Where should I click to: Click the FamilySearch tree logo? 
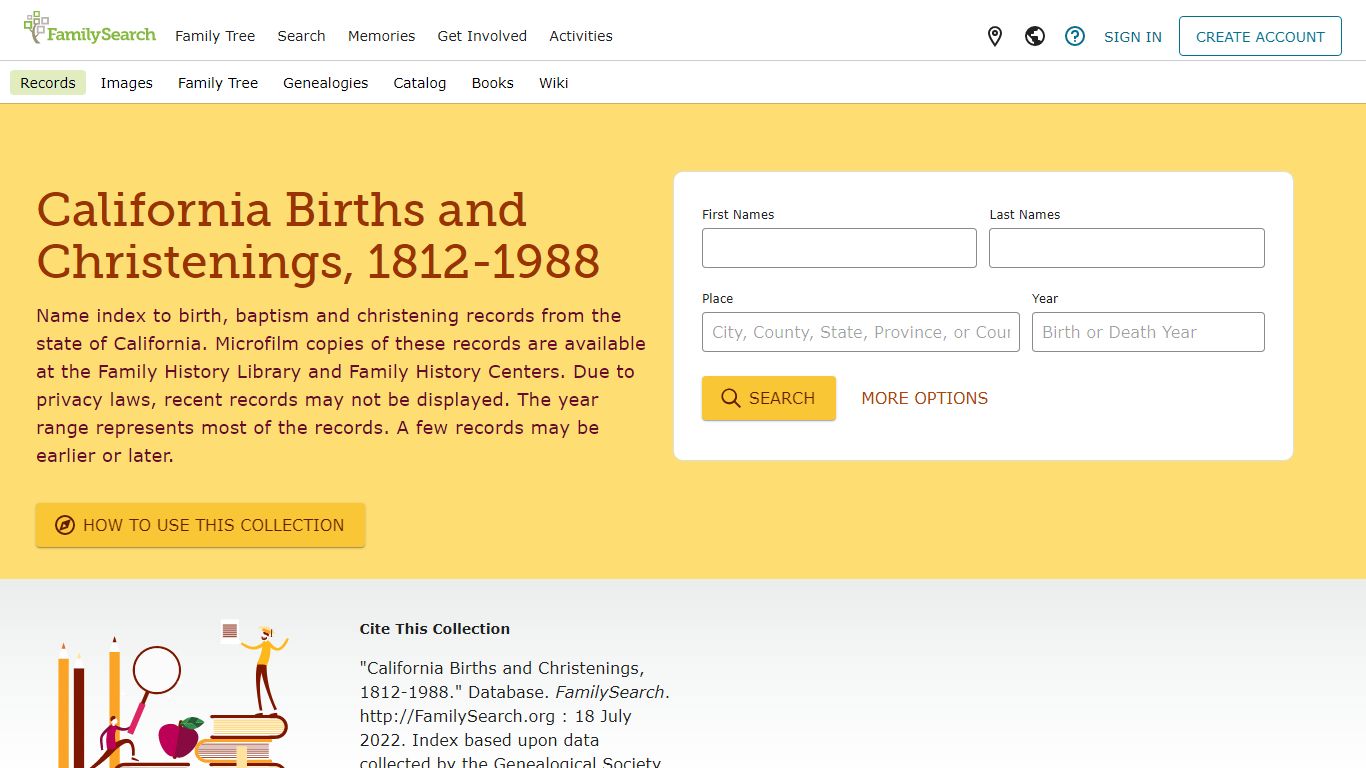(90, 29)
